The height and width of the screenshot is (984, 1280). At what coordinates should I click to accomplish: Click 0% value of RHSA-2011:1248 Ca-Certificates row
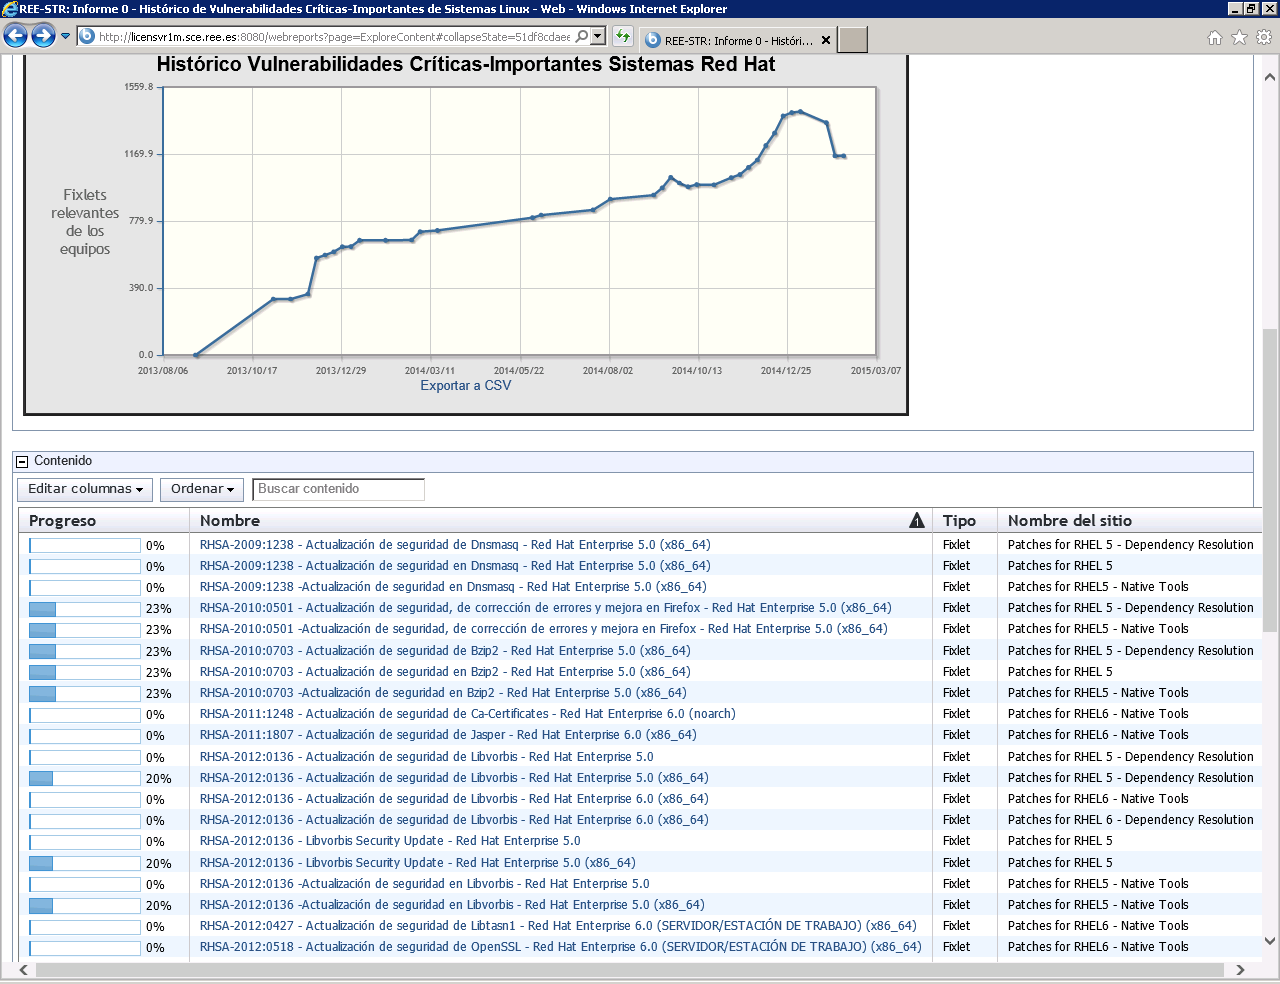[155, 715]
